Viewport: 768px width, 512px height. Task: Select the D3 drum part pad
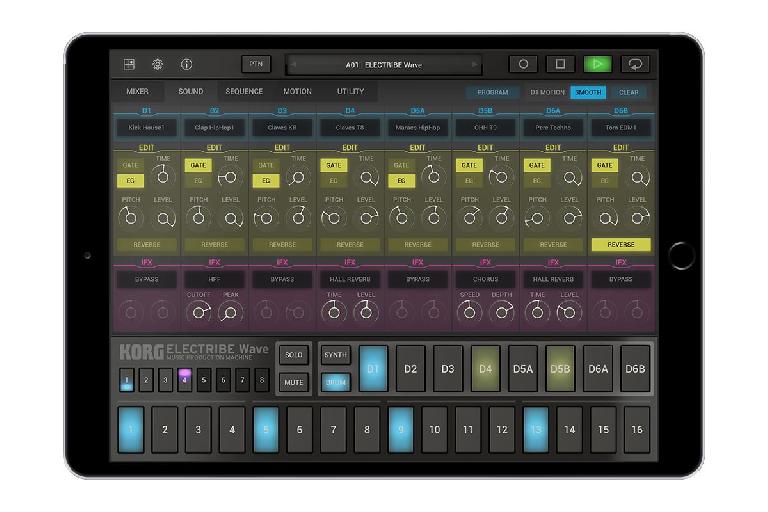pos(448,369)
